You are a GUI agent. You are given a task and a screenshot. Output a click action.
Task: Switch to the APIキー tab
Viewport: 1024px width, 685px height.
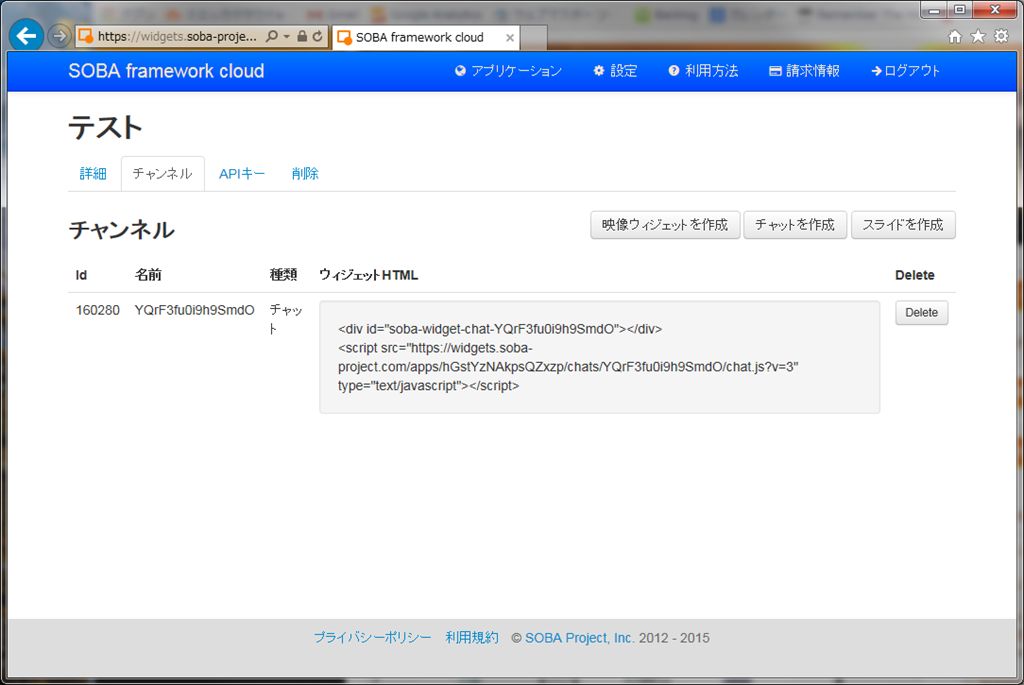242,174
